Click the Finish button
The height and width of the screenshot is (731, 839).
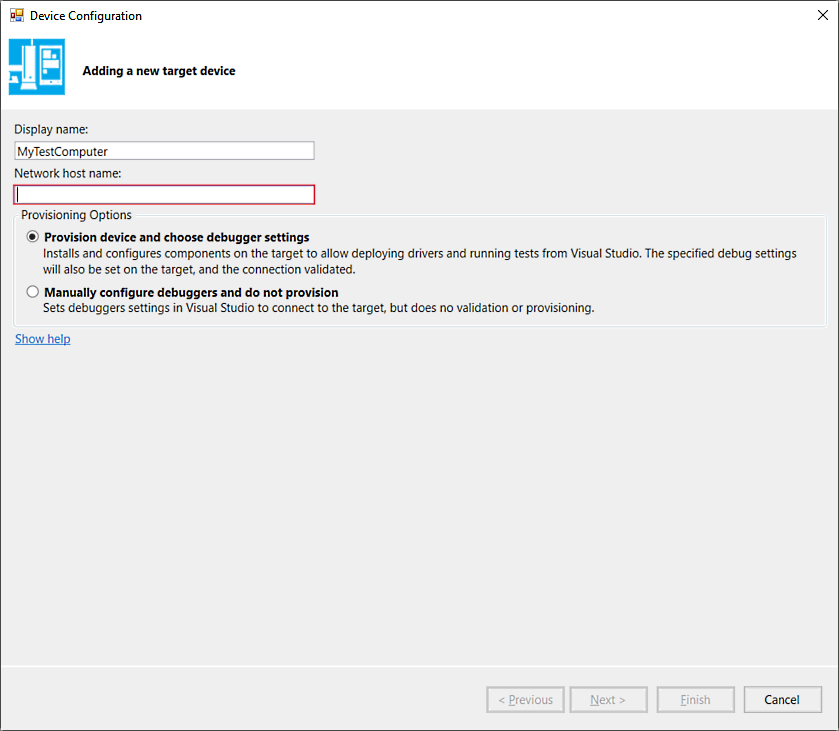click(x=695, y=699)
